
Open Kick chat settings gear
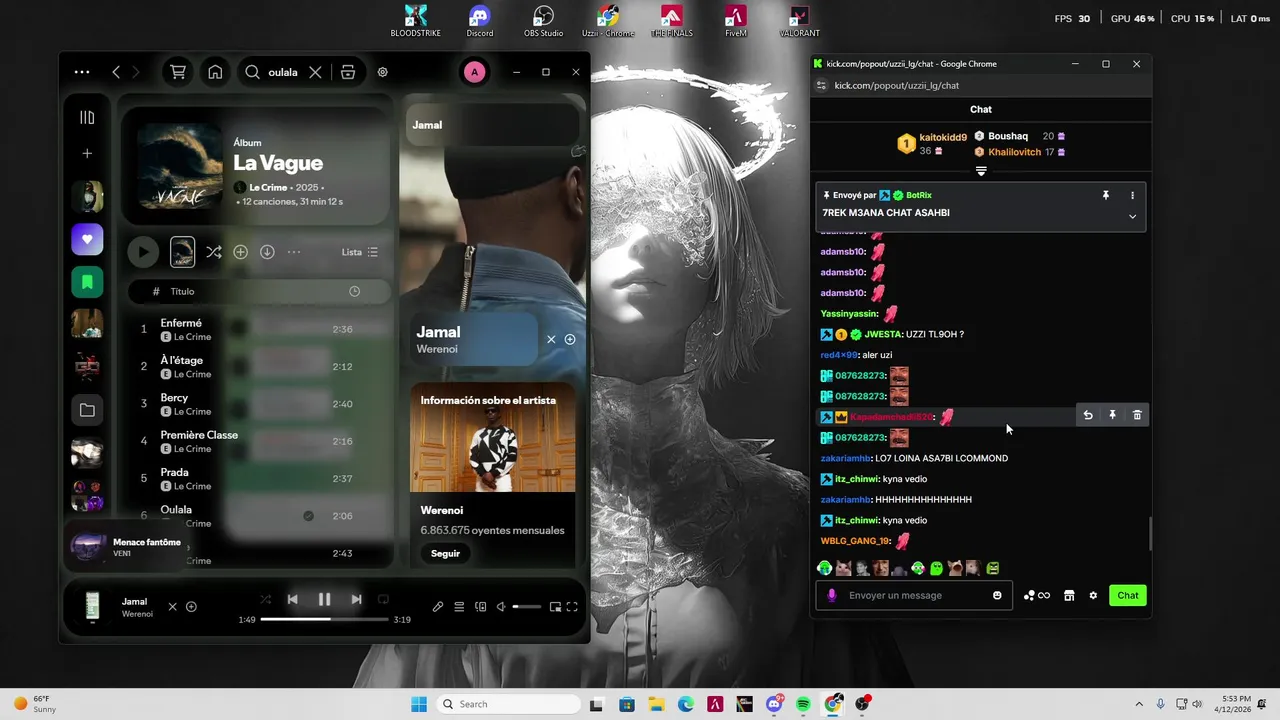tap(1093, 595)
